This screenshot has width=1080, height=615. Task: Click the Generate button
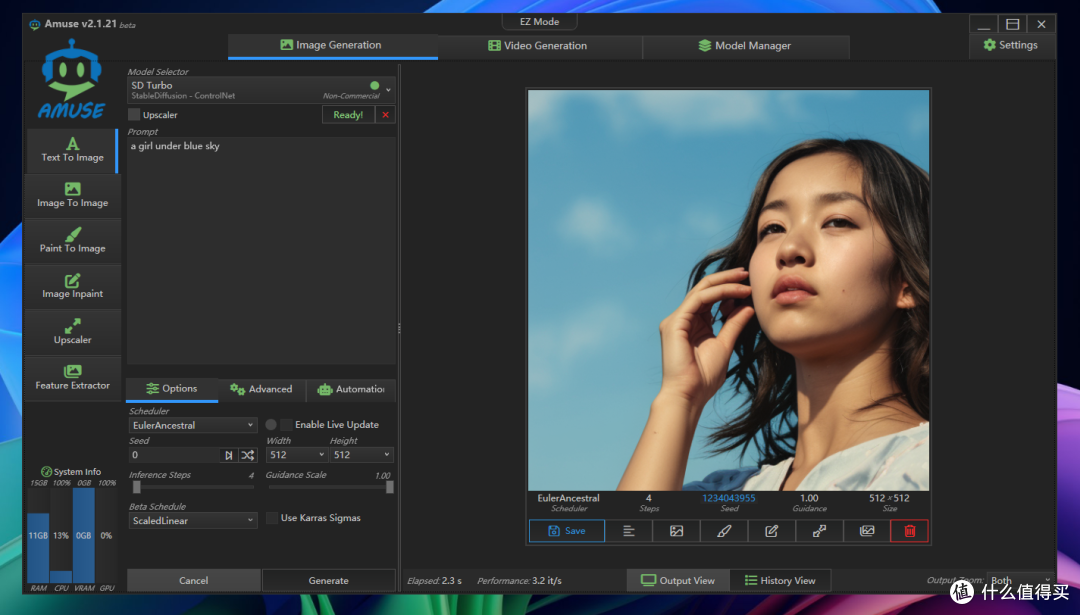pos(329,581)
